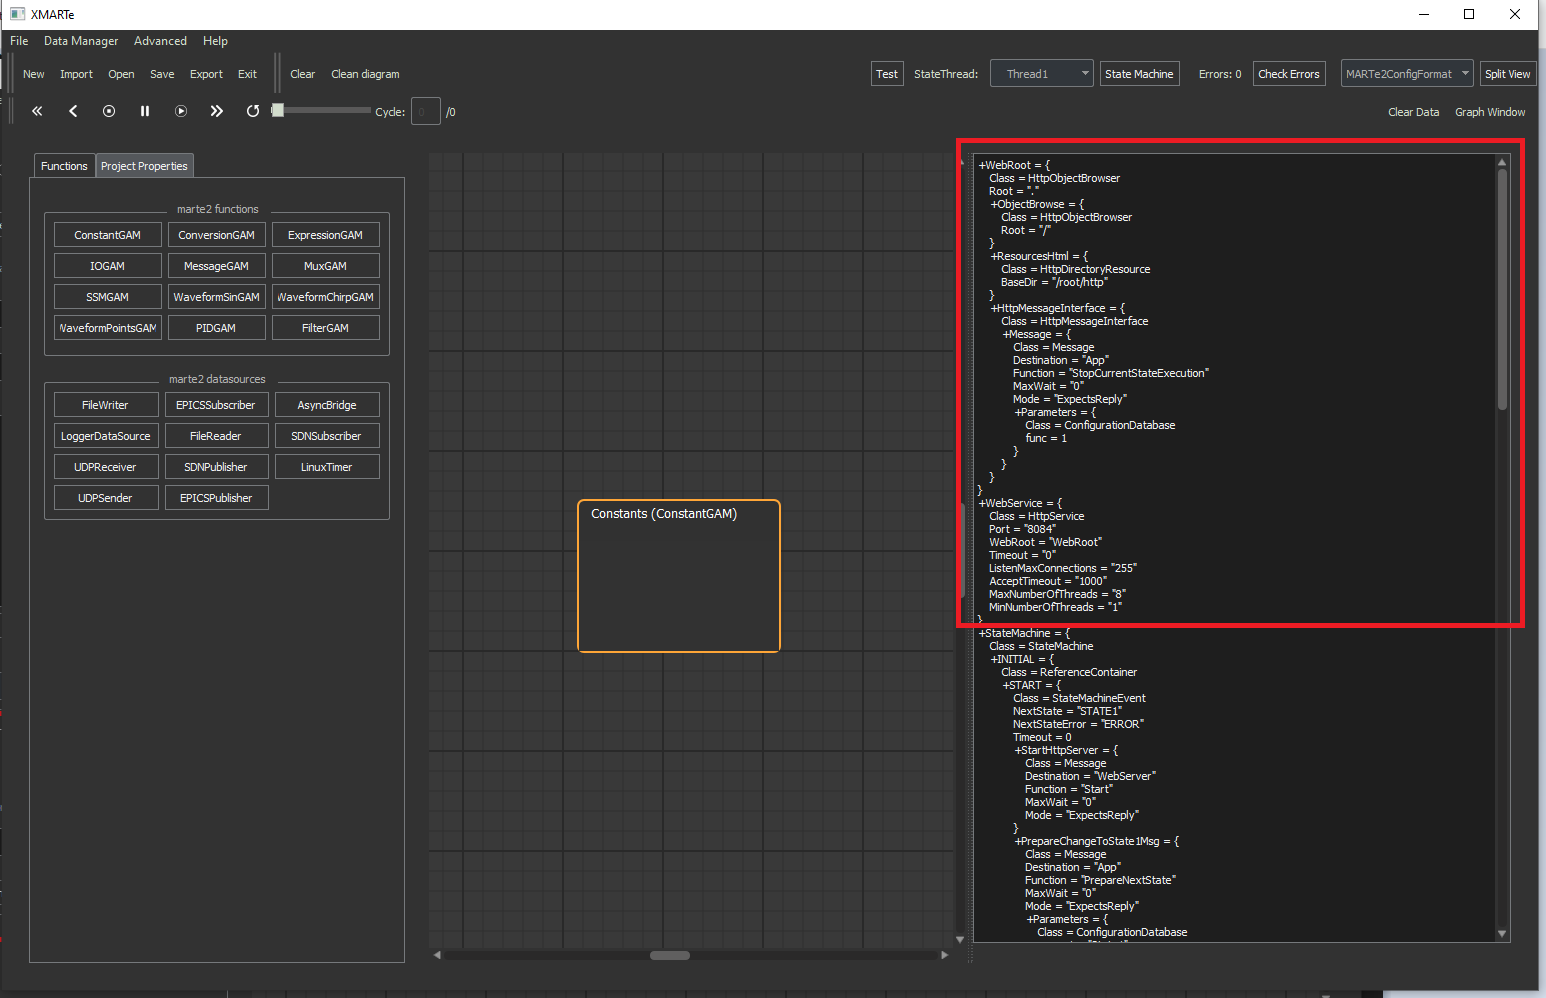Click the skip-to-start icon
1546x998 pixels.
(x=37, y=111)
